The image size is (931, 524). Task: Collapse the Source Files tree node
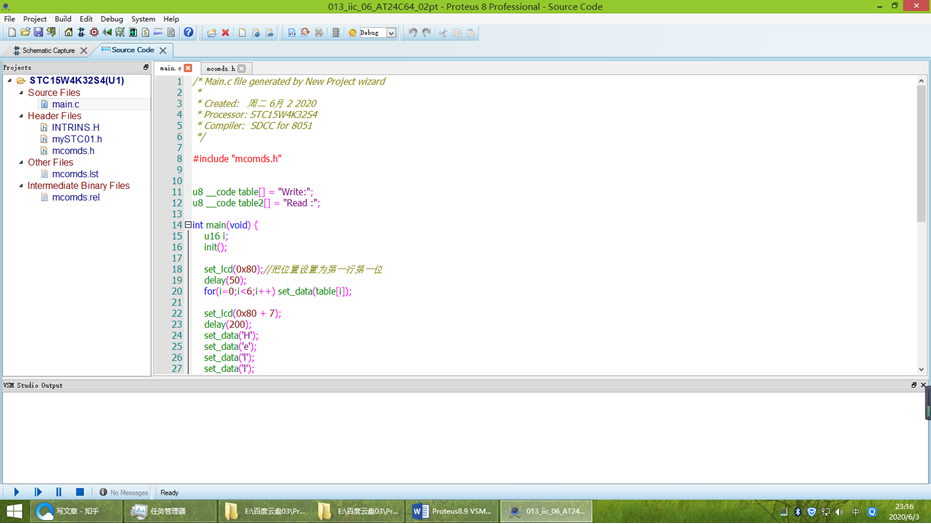(x=20, y=93)
